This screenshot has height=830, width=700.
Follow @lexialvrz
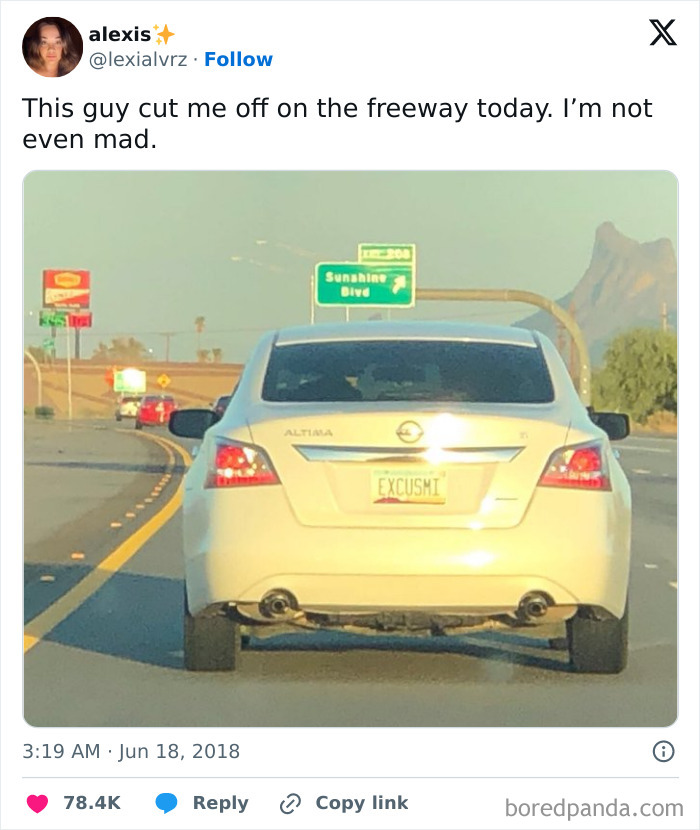coord(238,59)
